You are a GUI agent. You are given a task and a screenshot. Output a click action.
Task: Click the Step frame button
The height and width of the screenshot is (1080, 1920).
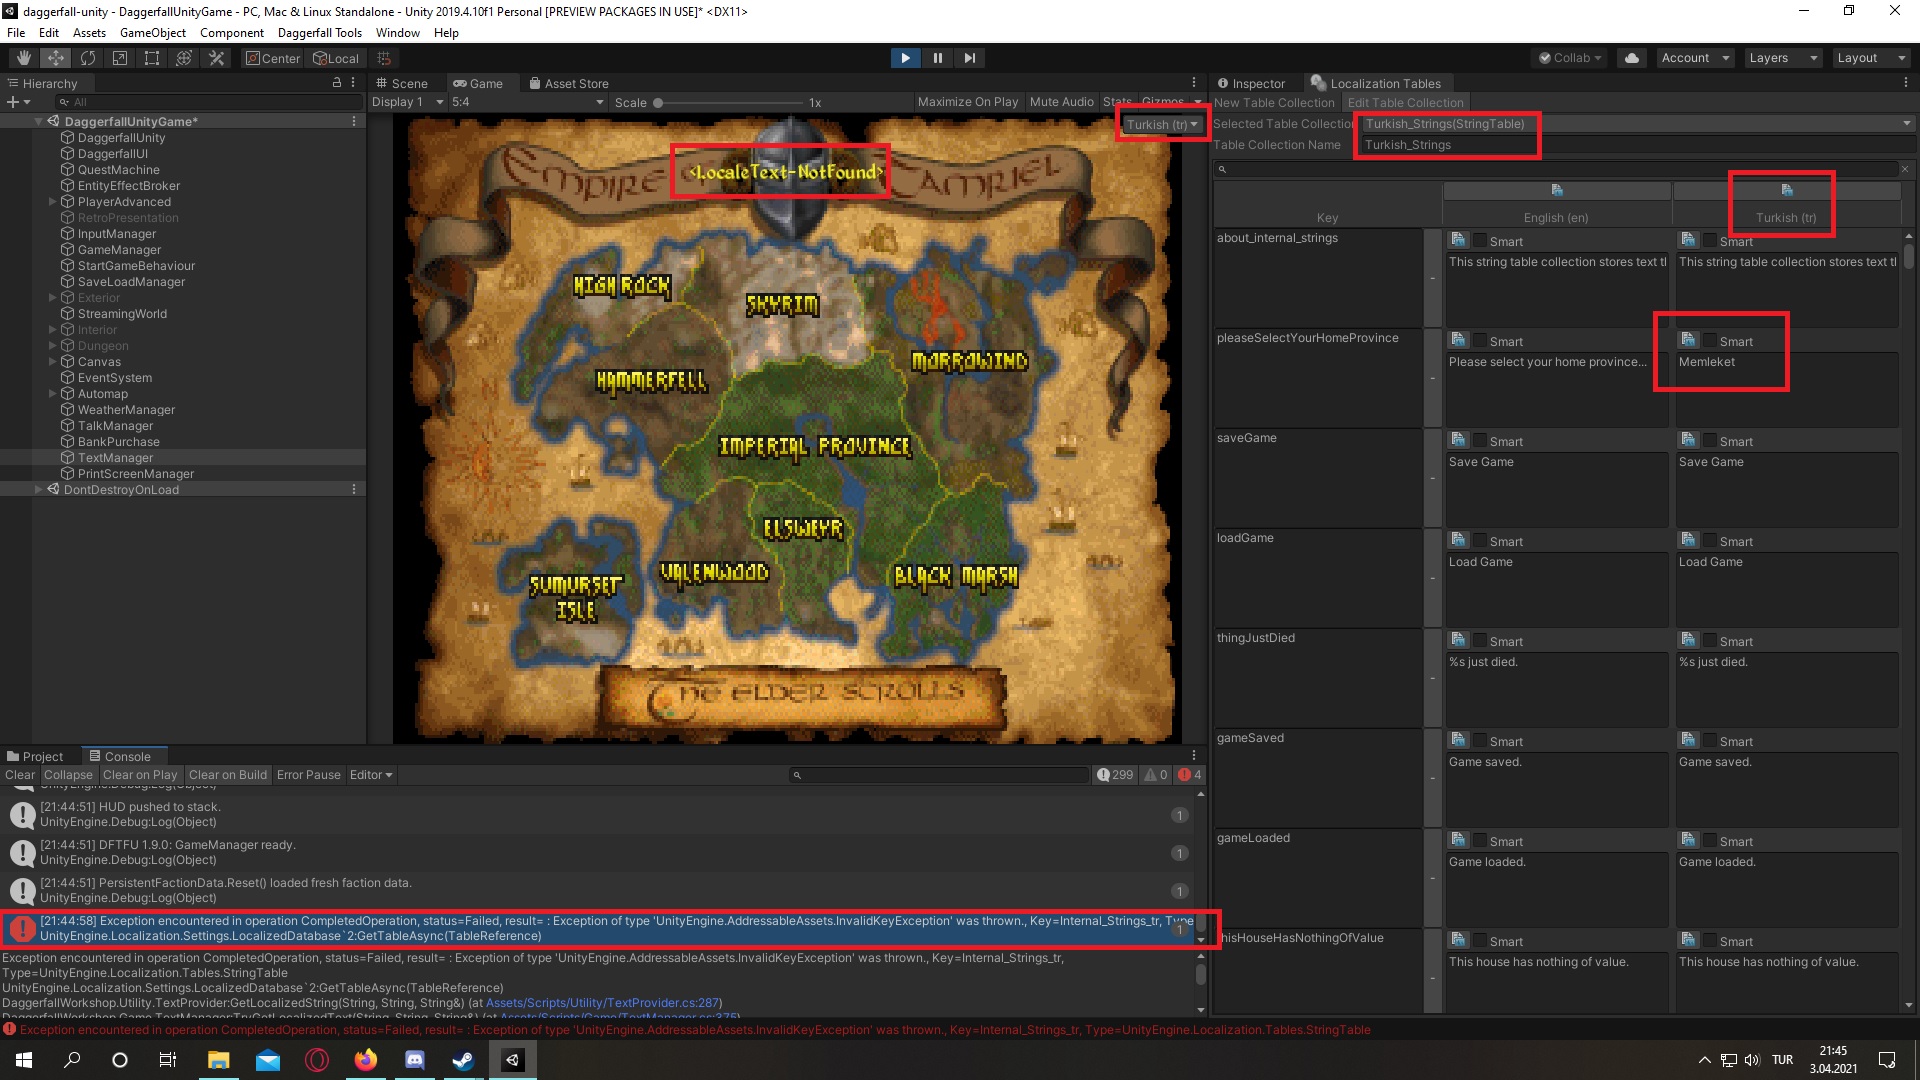pyautogui.click(x=969, y=58)
